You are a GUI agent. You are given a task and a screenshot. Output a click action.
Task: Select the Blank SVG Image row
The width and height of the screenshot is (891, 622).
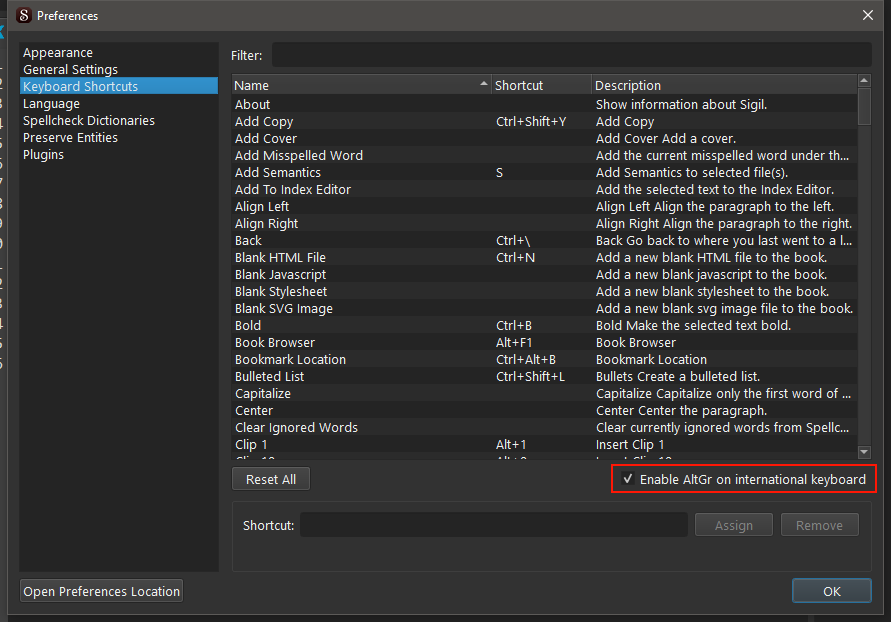pyautogui.click(x=544, y=309)
